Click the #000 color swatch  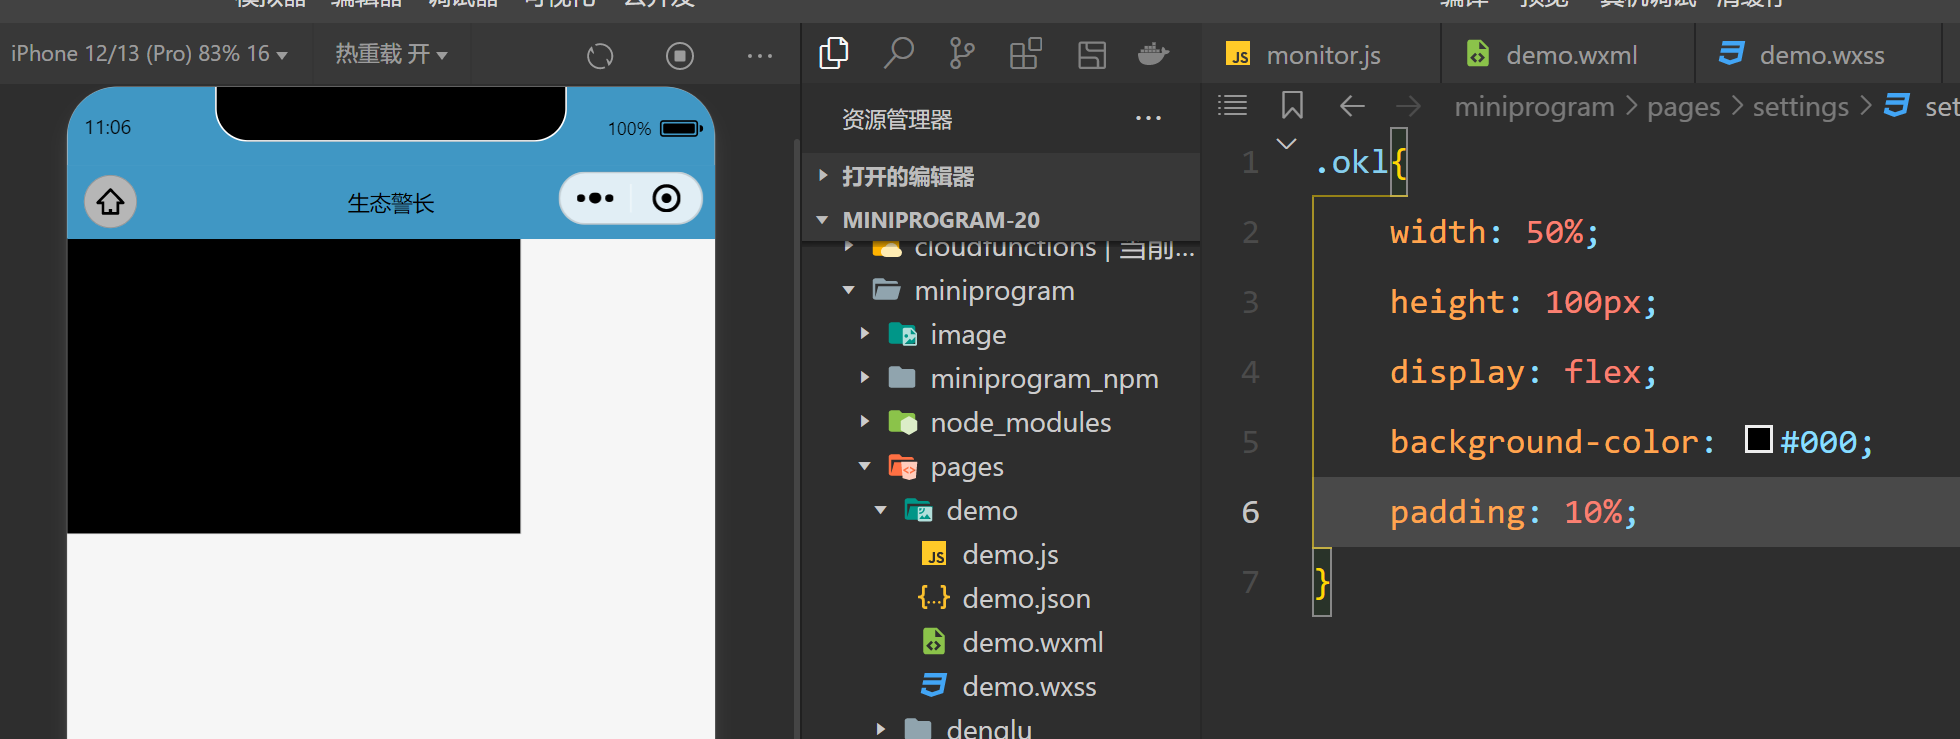(1758, 440)
